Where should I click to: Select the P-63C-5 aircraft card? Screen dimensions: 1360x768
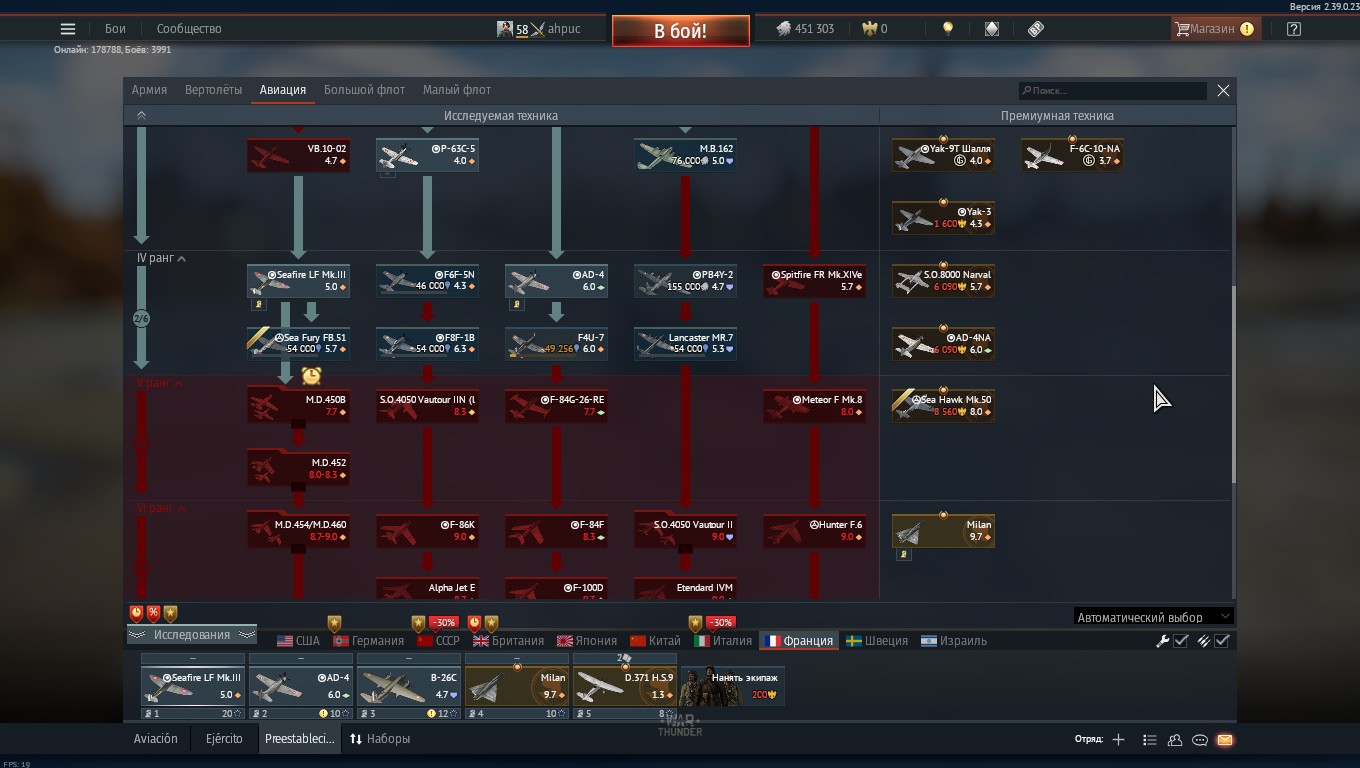click(427, 155)
